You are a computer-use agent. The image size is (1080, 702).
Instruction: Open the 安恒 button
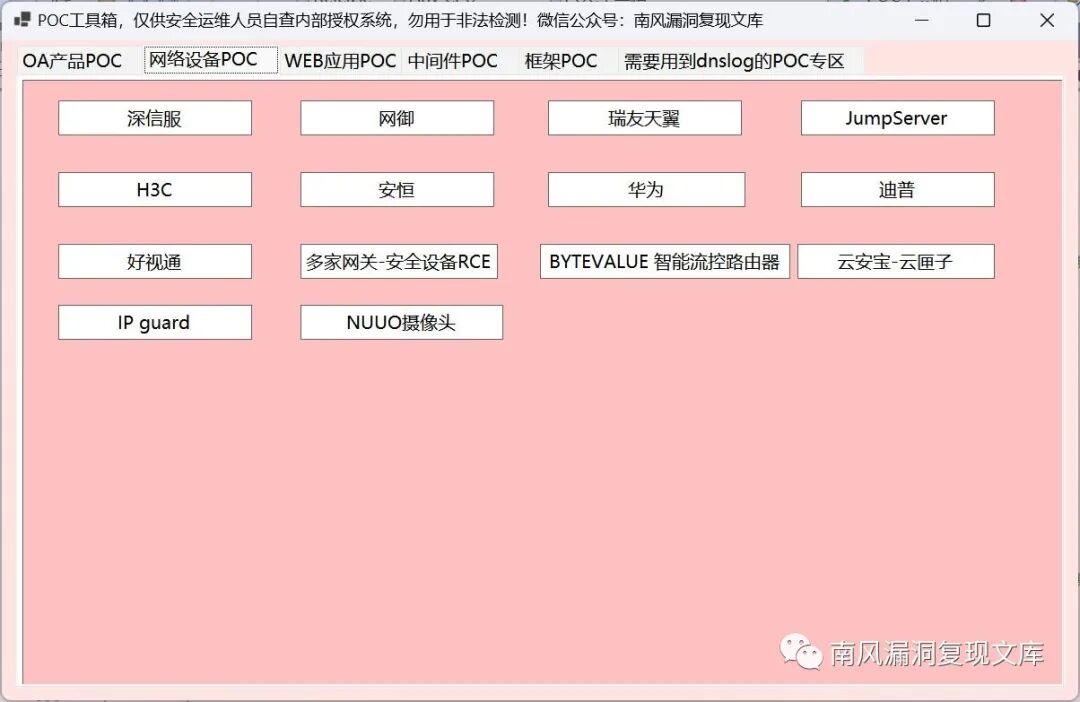397,189
